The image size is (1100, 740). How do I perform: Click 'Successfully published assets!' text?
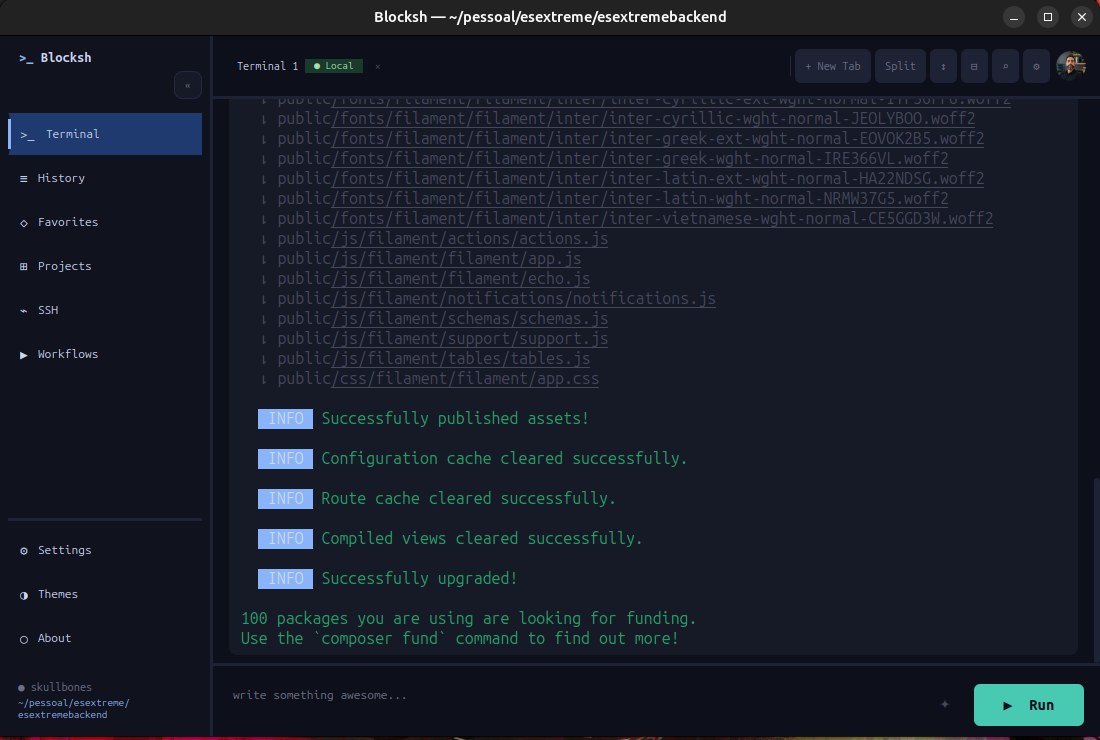[455, 419]
